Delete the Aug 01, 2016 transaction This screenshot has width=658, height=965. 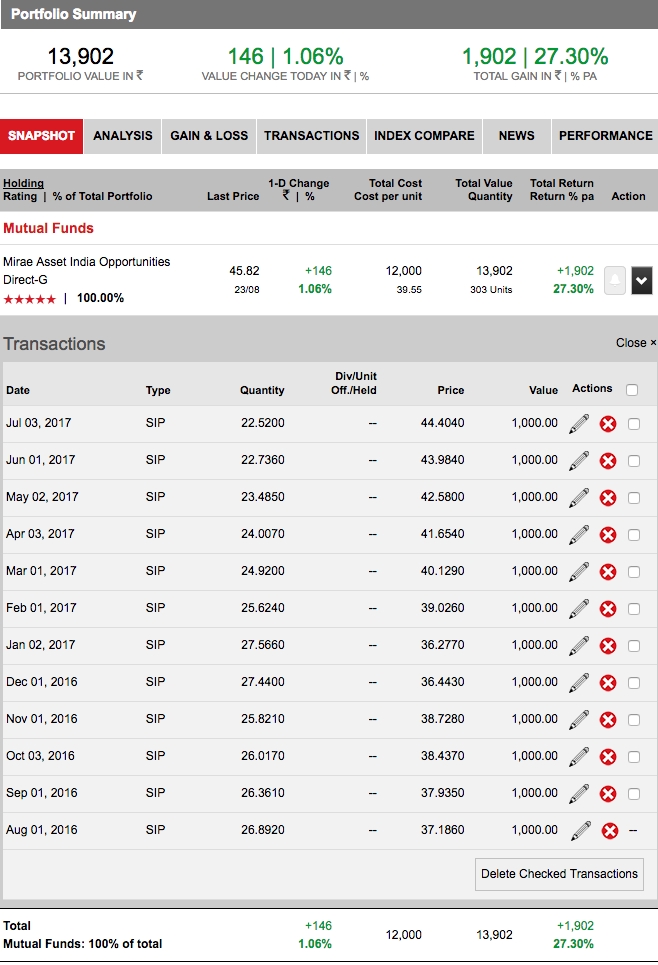tap(609, 831)
